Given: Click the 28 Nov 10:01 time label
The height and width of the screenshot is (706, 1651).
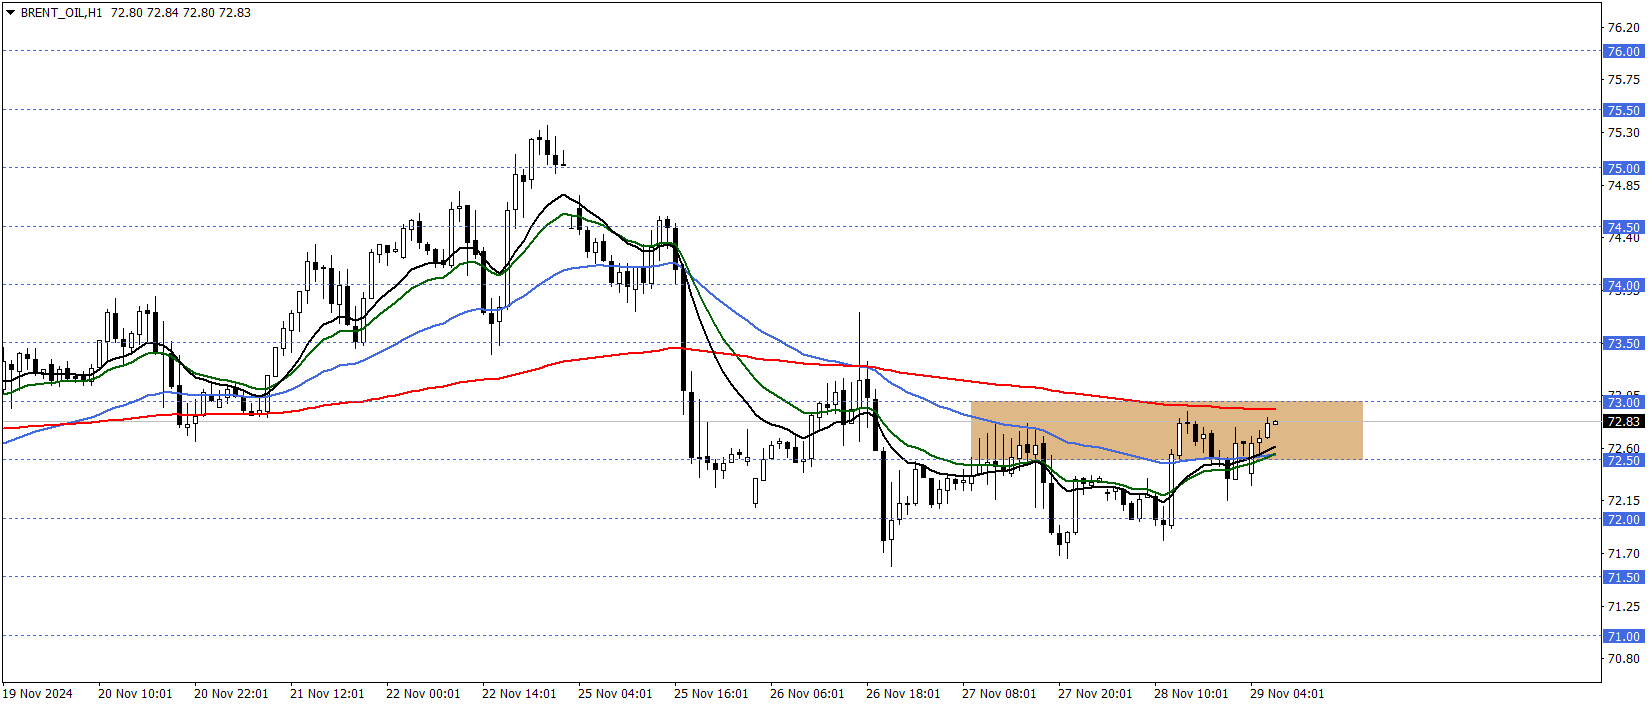Looking at the screenshot, I should [1191, 694].
